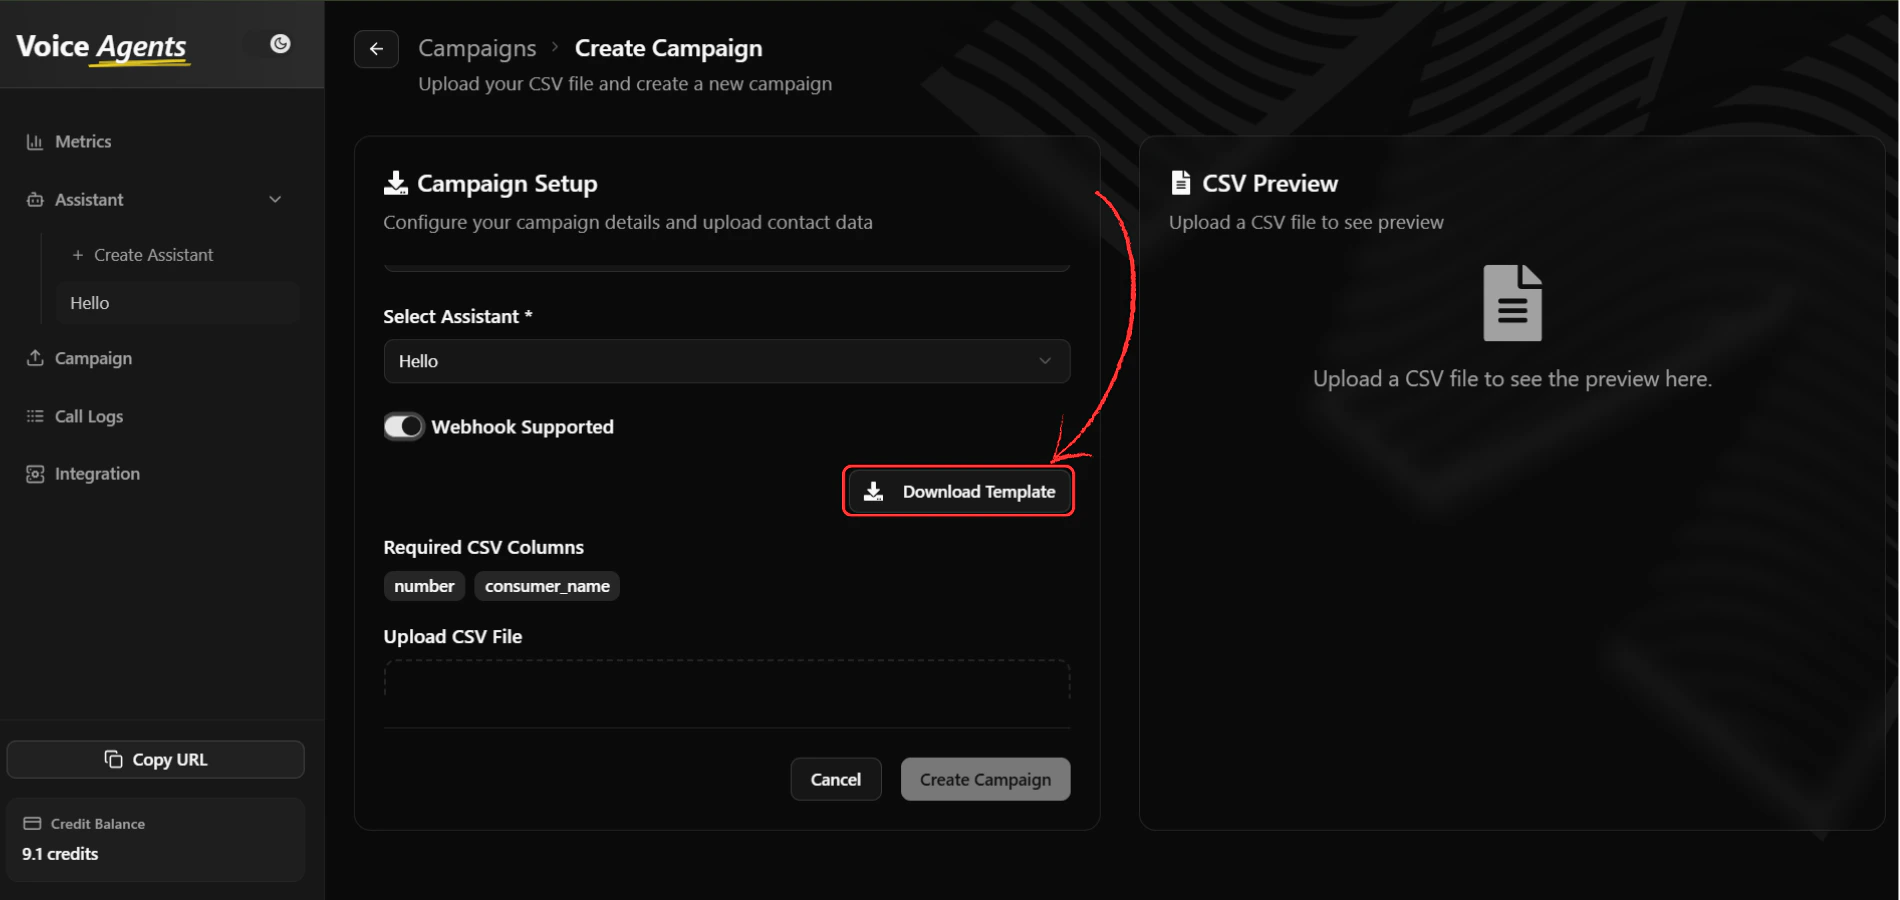Click the Integration icon in sidebar
The image size is (1900, 900).
(x=33, y=473)
